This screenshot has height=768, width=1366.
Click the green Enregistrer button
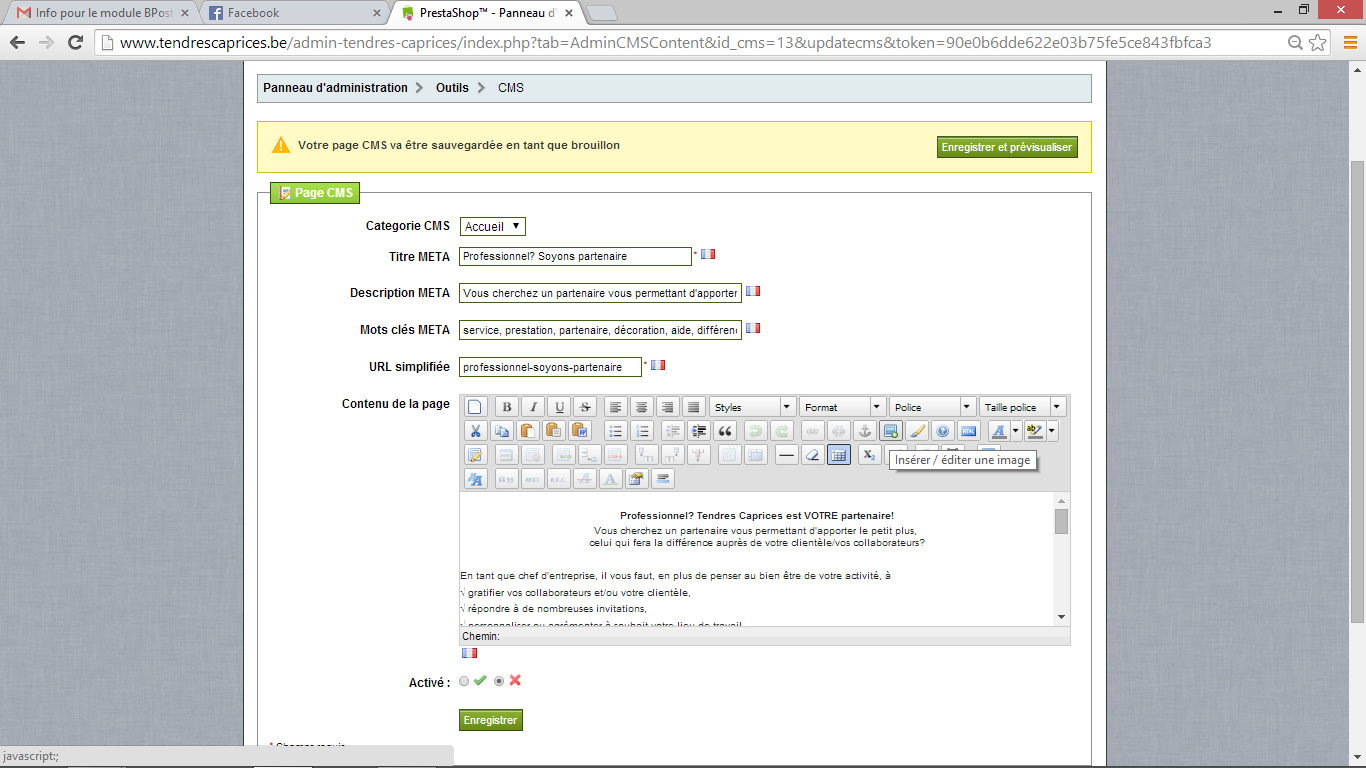490,720
